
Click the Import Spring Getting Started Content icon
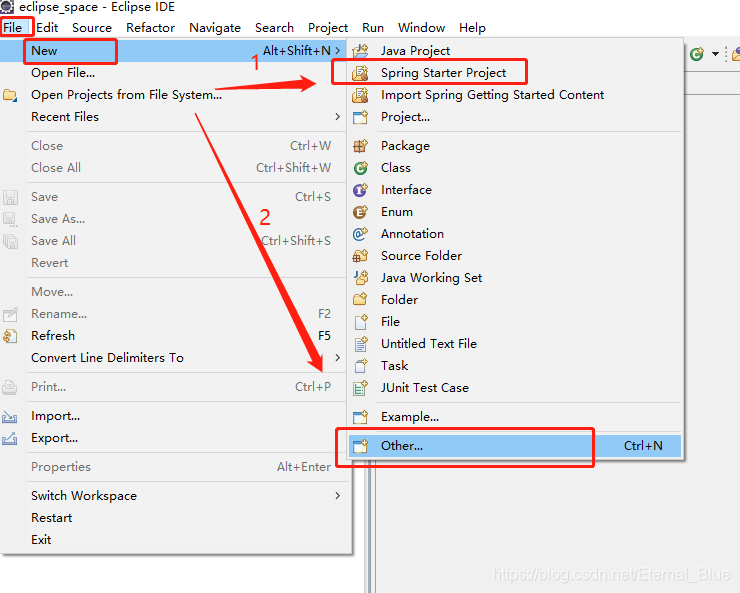tap(361, 95)
